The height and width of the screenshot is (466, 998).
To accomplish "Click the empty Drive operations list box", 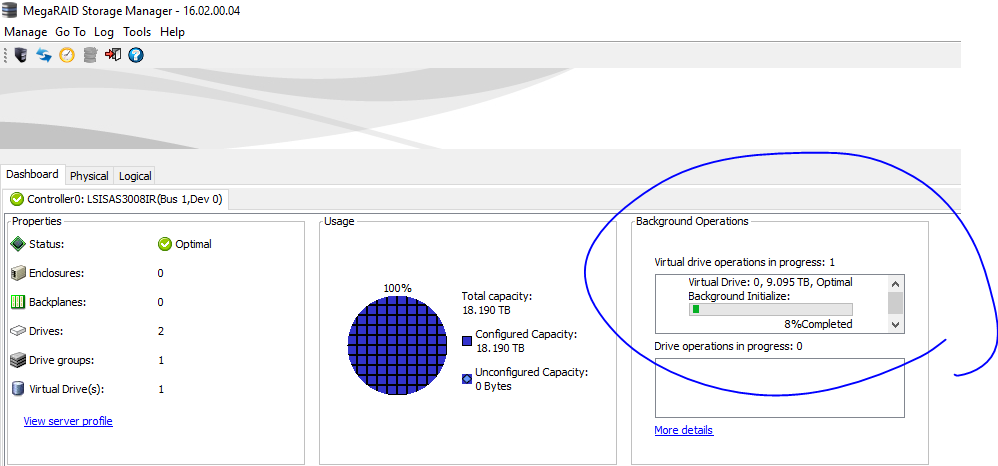I will (x=780, y=388).
